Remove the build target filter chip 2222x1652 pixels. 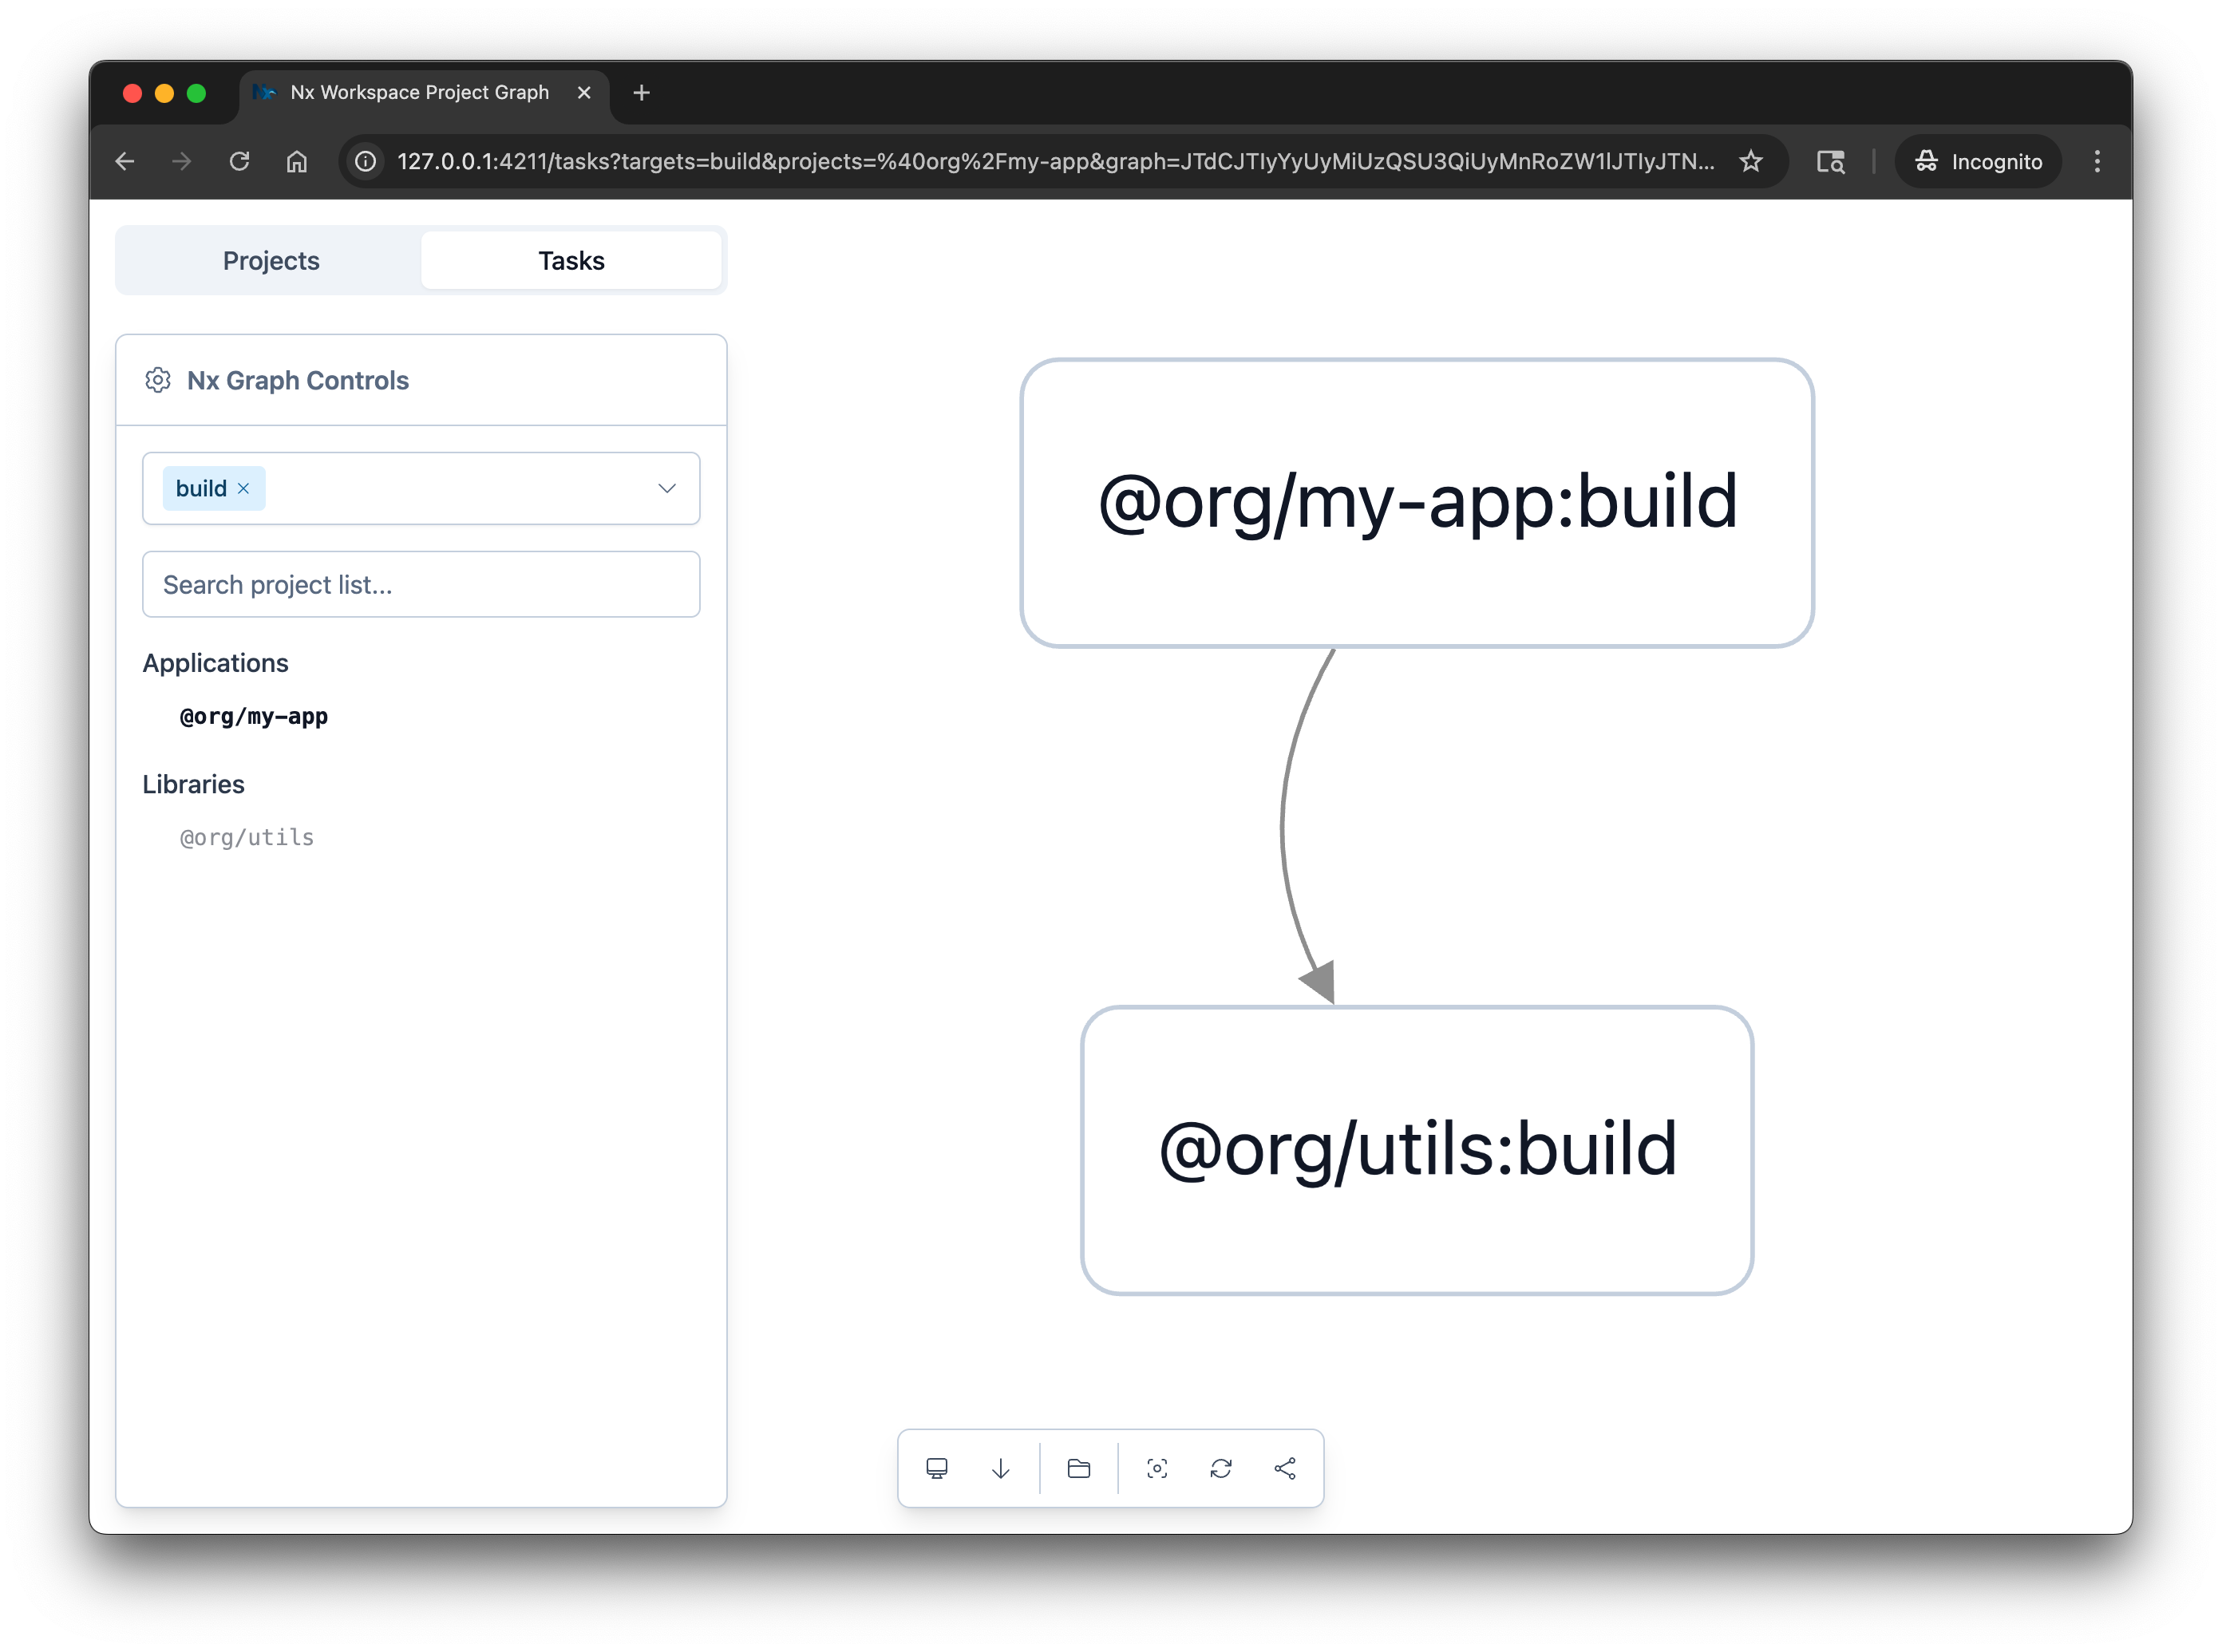click(x=243, y=488)
